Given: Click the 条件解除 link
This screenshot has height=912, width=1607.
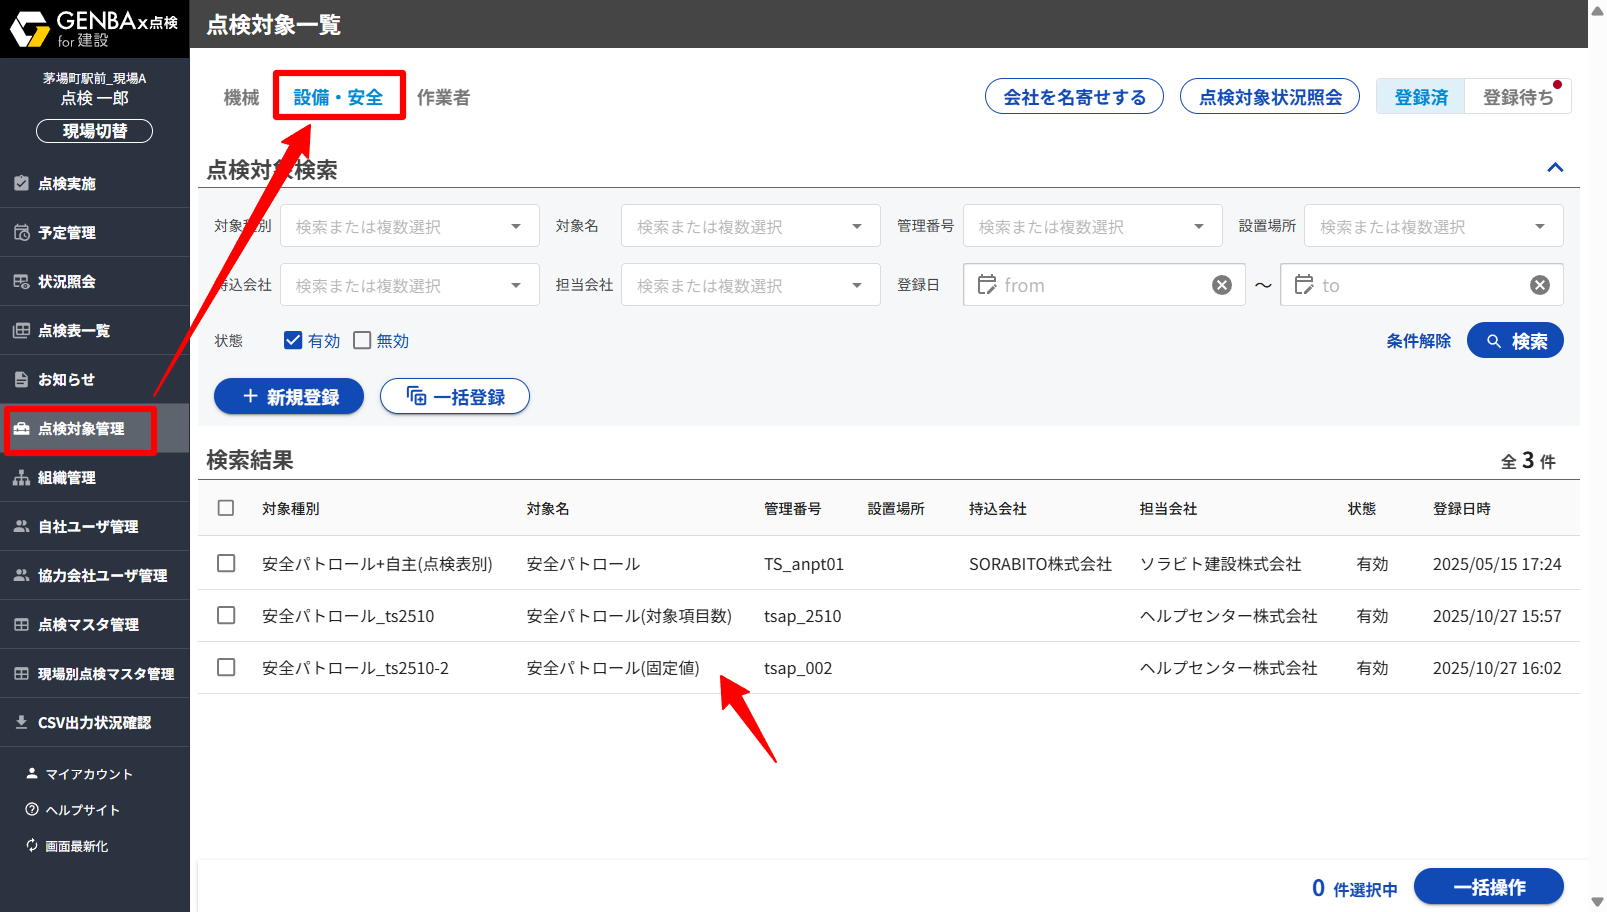Looking at the screenshot, I should coord(1418,341).
